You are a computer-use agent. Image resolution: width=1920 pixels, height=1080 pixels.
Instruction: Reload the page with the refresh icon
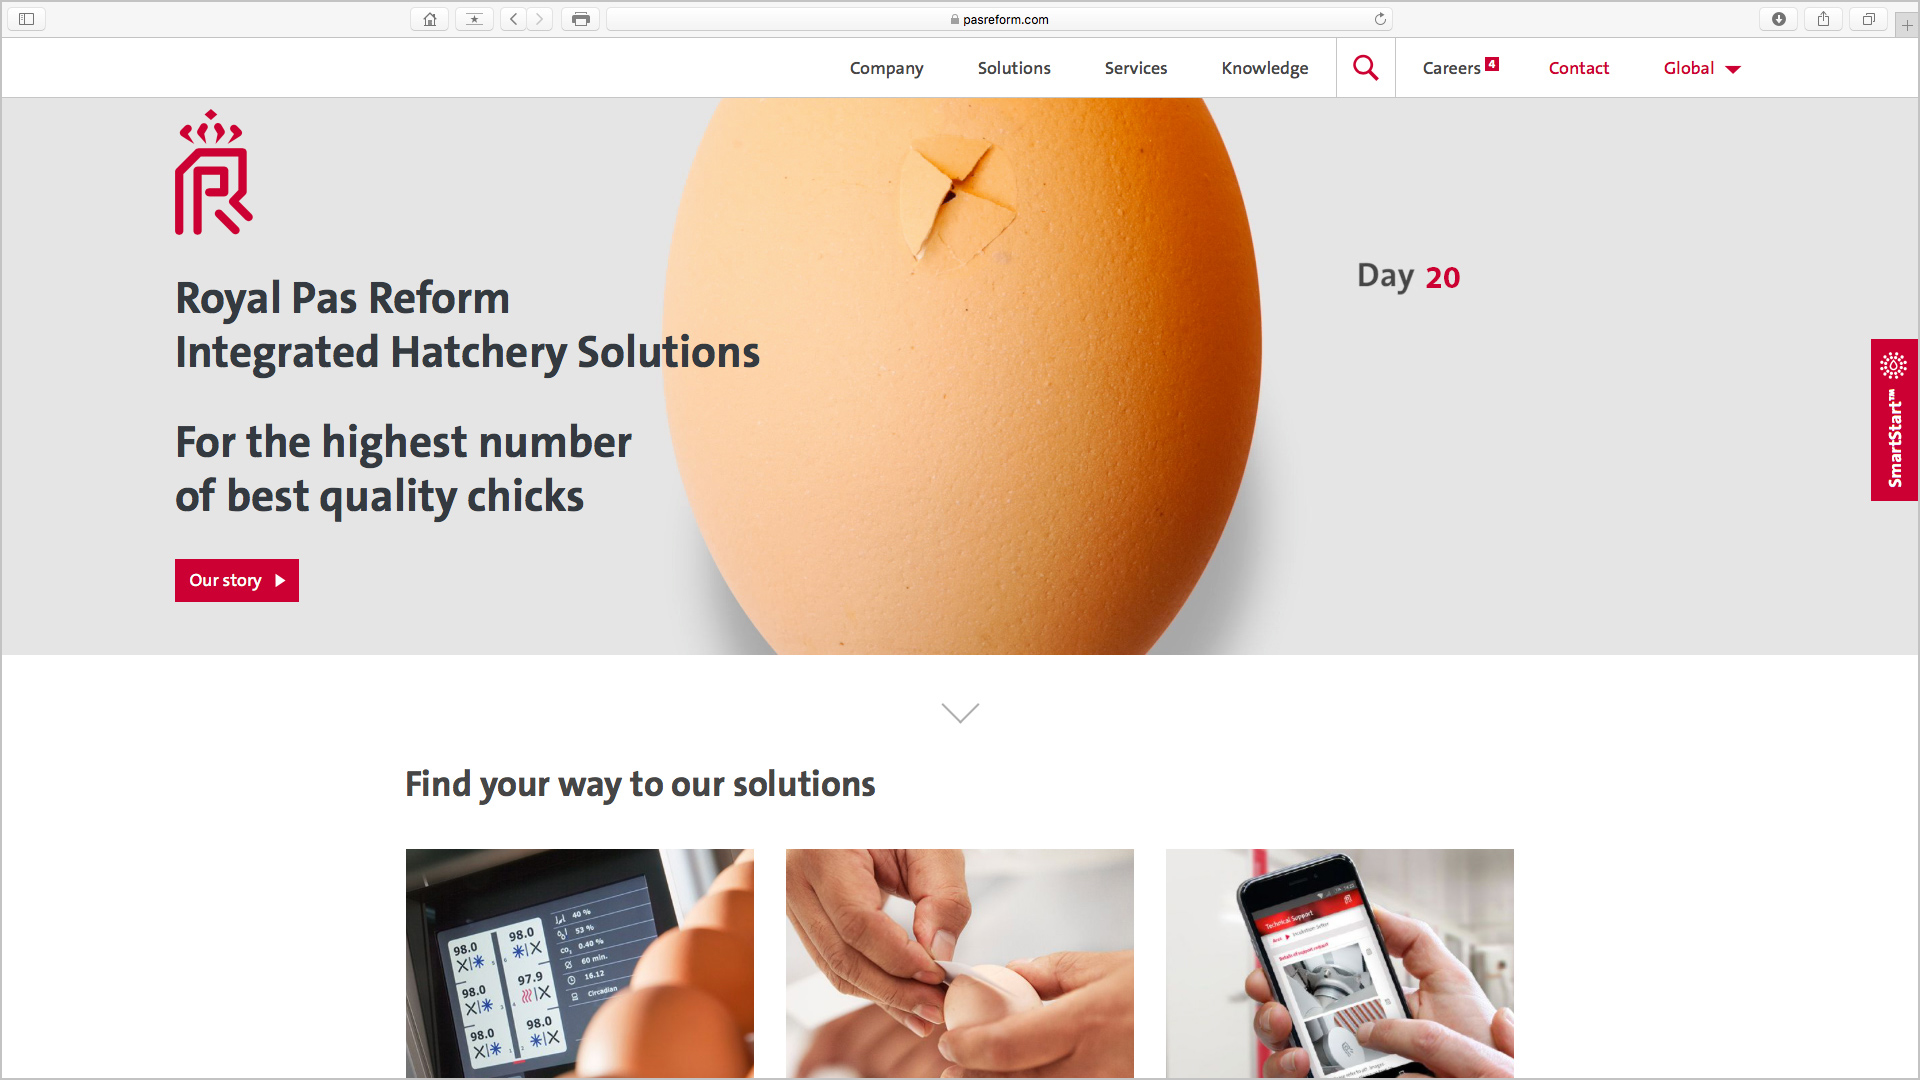1380,19
